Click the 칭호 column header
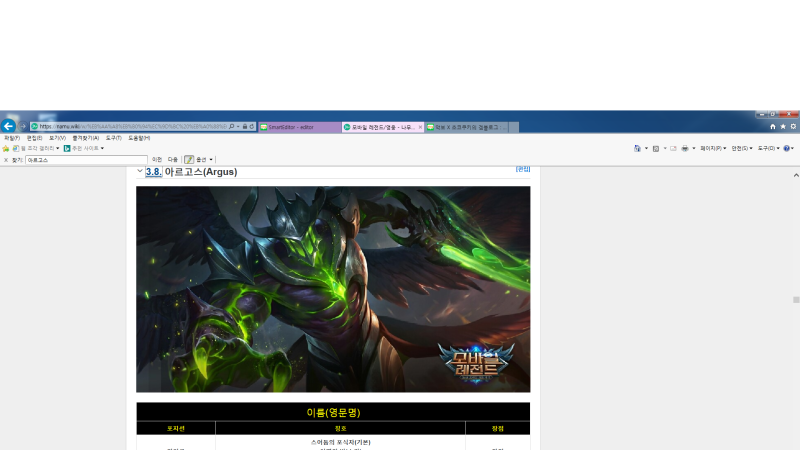Screen dimensions: 800x450 click(x=340, y=429)
